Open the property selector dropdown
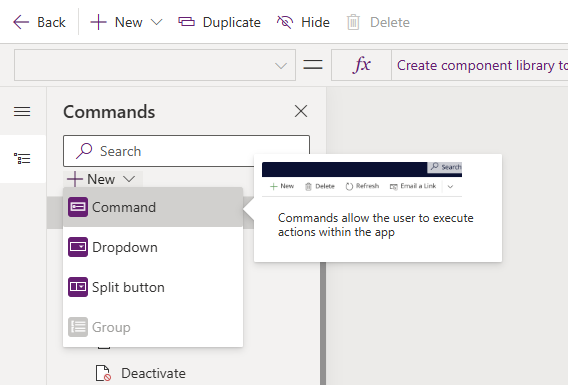Viewport: 568px width, 385px height. point(155,65)
